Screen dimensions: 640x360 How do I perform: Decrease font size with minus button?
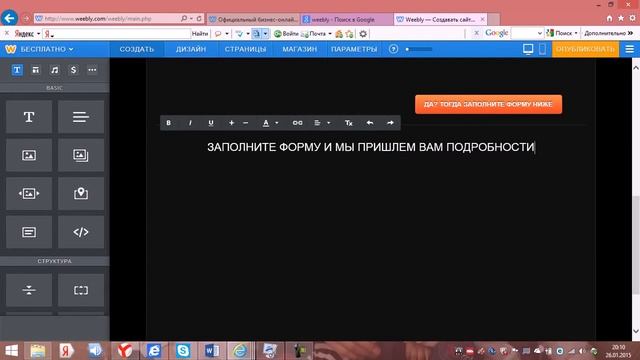[x=246, y=123]
